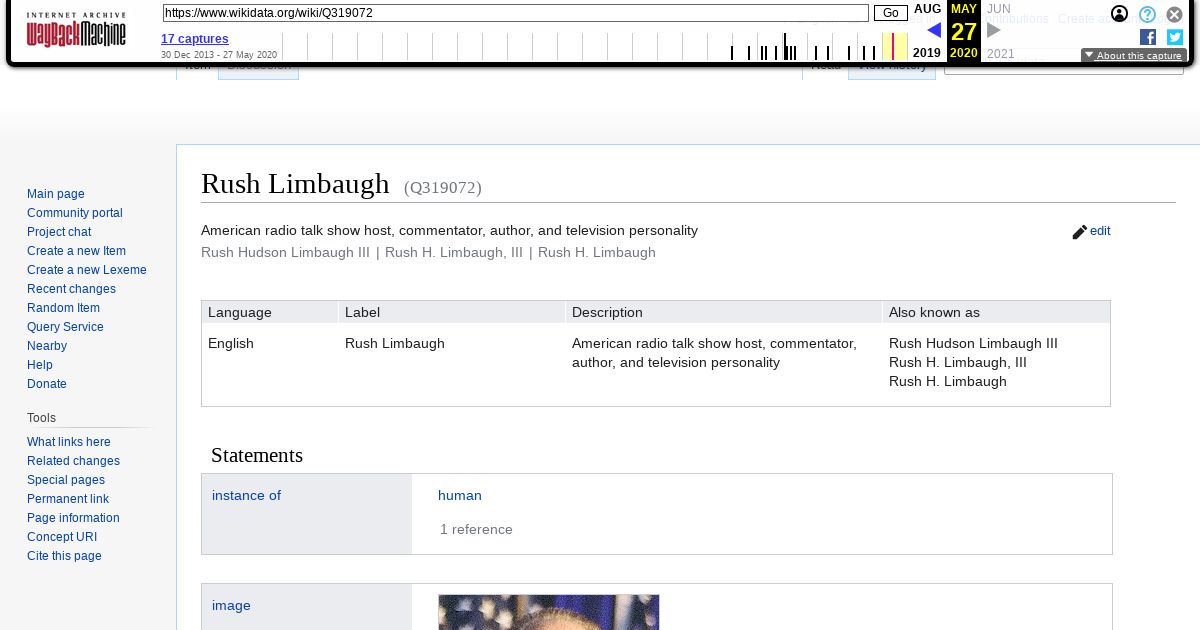Viewport: 1200px width, 630px height.
Task: Open Concept URI link
Action: pos(62,537)
